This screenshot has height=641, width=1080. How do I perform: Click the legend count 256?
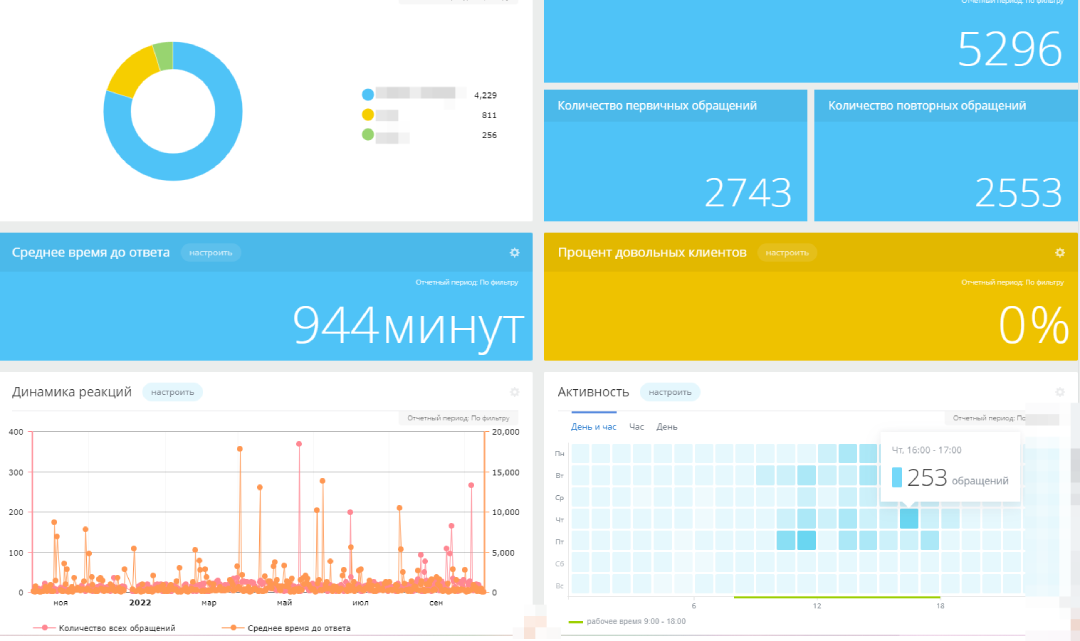(x=489, y=135)
